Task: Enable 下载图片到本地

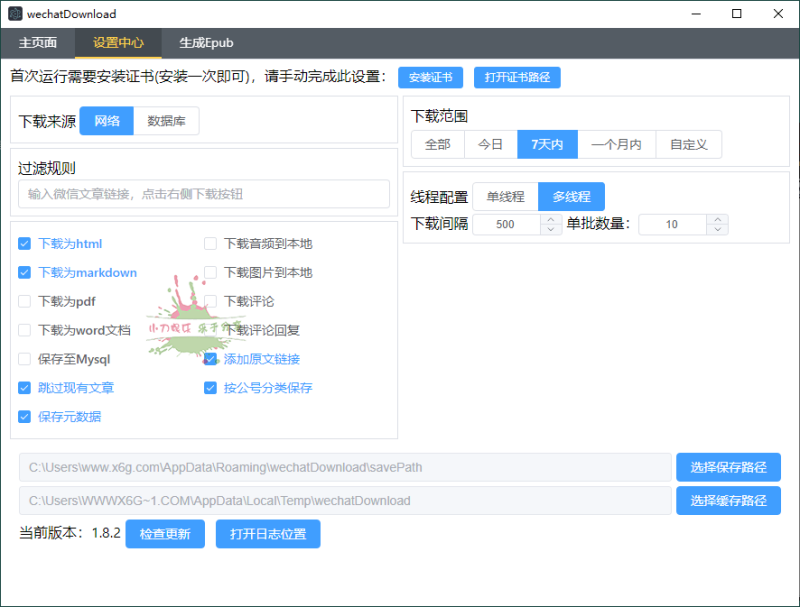Action: pyautogui.click(x=210, y=272)
